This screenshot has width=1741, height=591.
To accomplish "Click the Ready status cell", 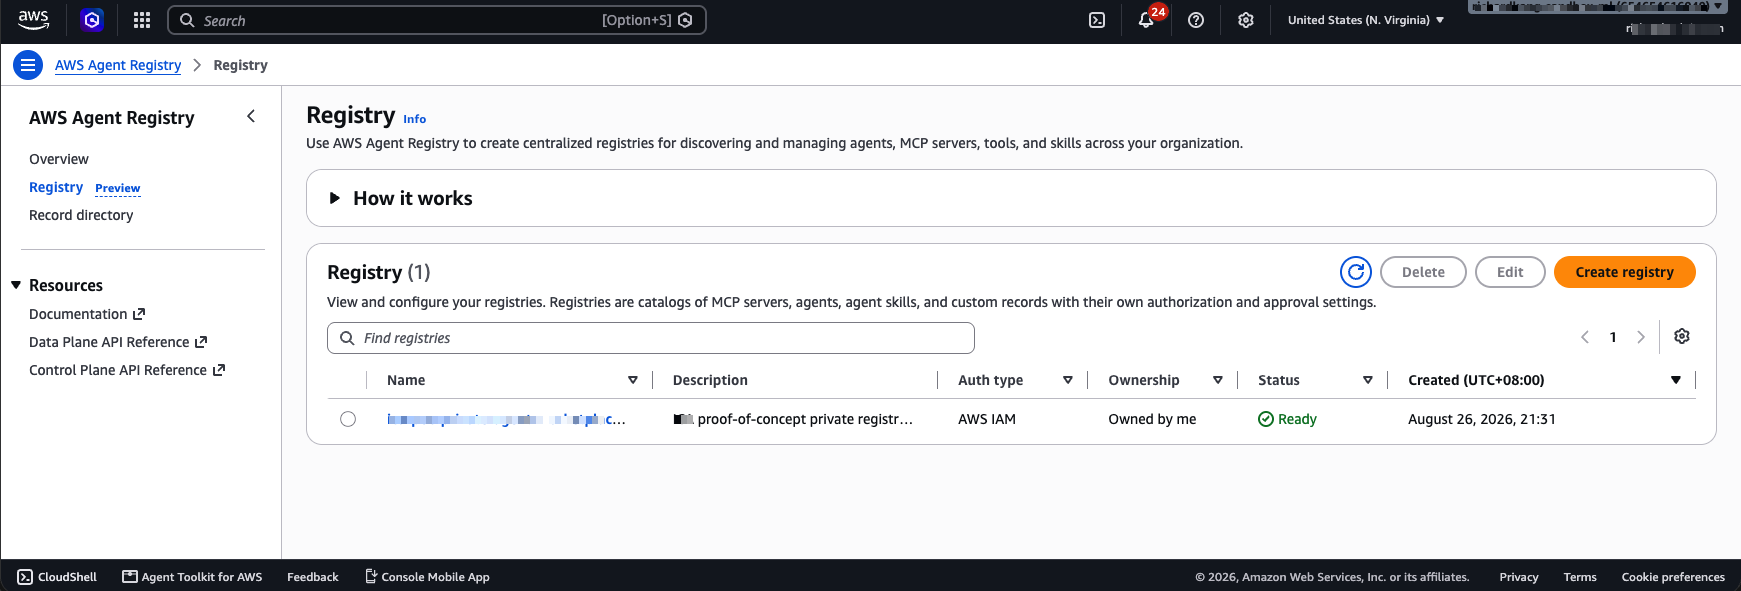I will 1287,419.
